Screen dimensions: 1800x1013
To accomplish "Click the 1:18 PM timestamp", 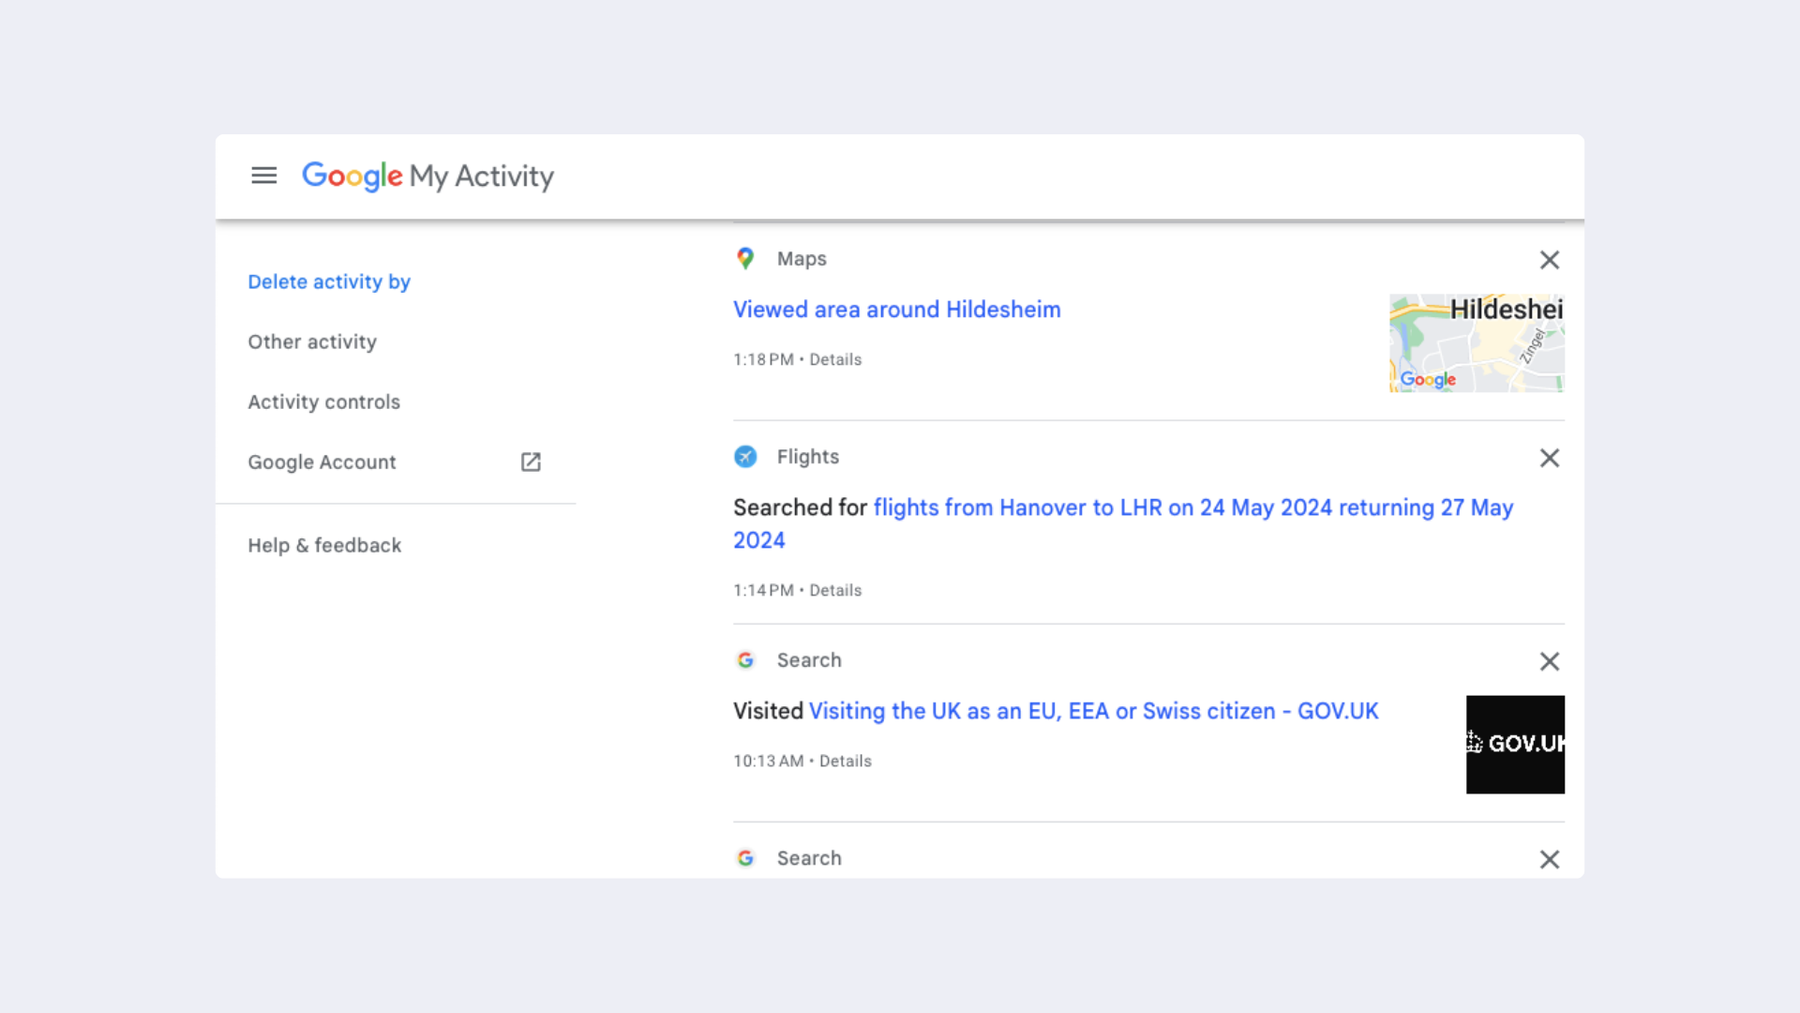I will click(x=763, y=359).
